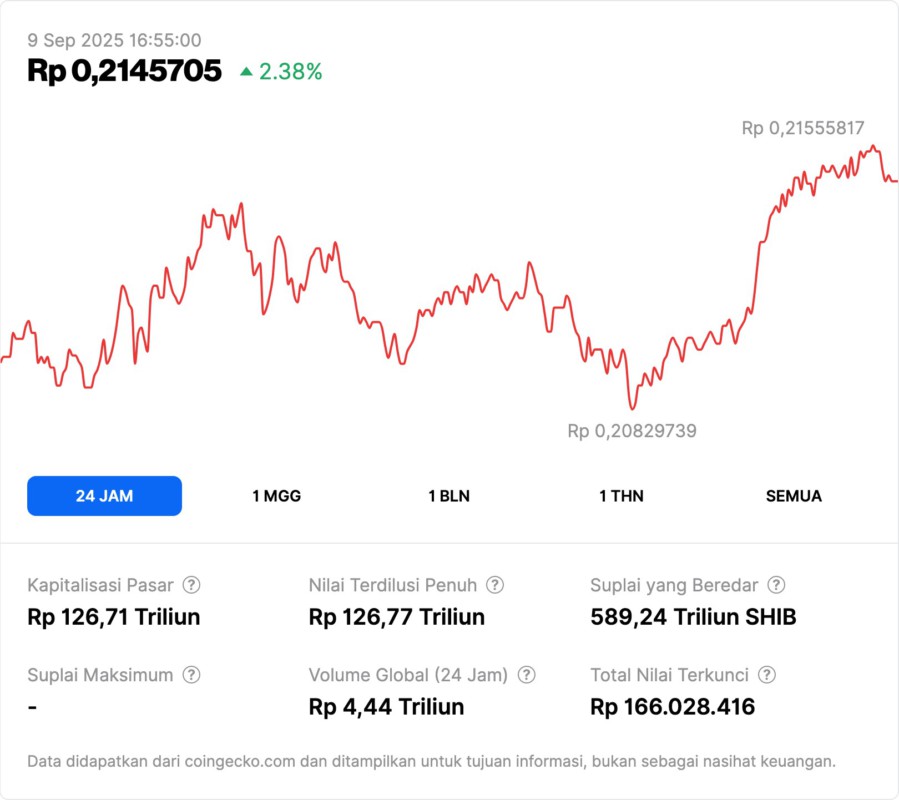This screenshot has height=800, width=899.
Task: Click info icon next to Suplai yang Beredar
Action: (776, 585)
